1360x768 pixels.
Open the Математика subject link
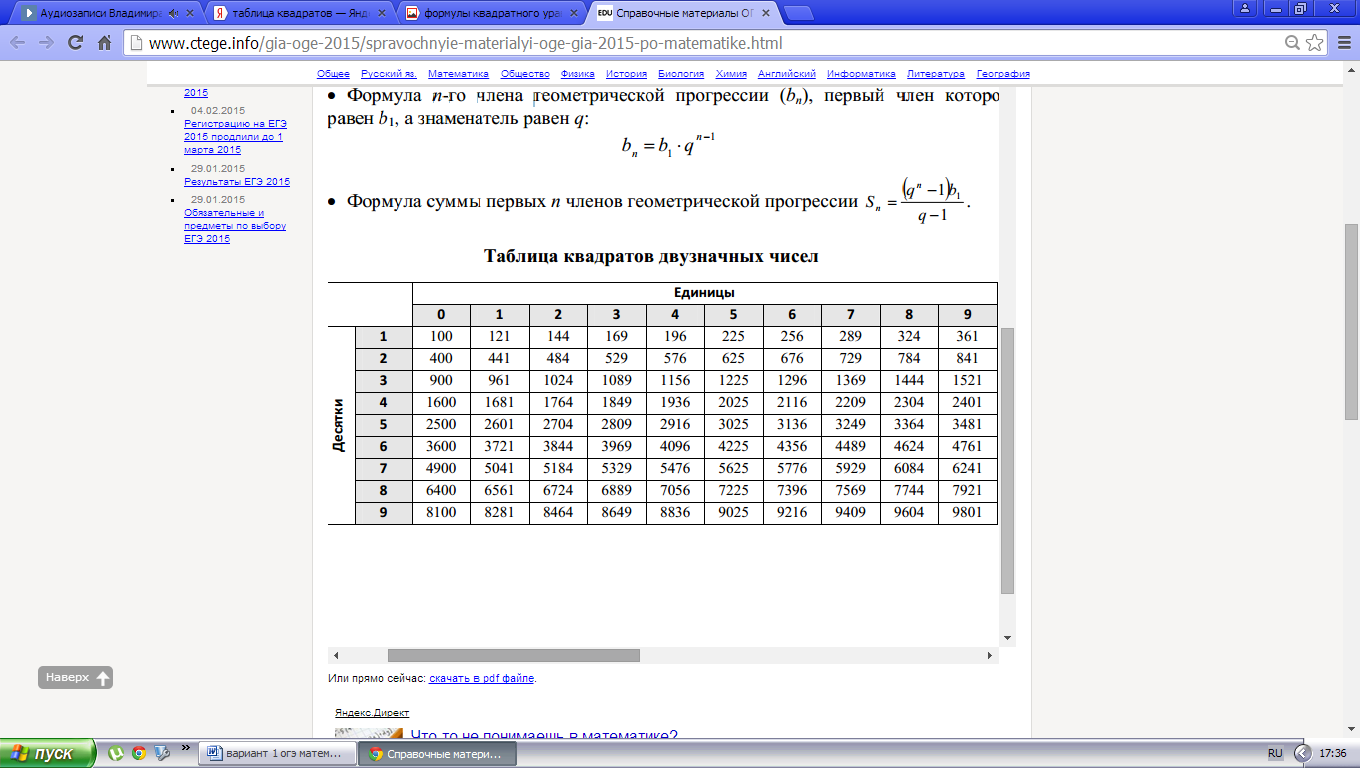tap(458, 74)
